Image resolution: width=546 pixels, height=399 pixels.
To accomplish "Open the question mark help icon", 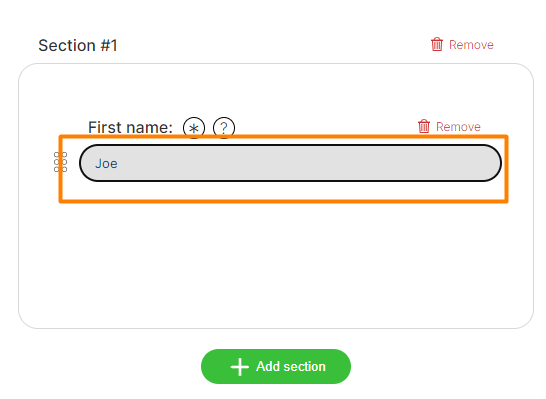I will [x=224, y=128].
